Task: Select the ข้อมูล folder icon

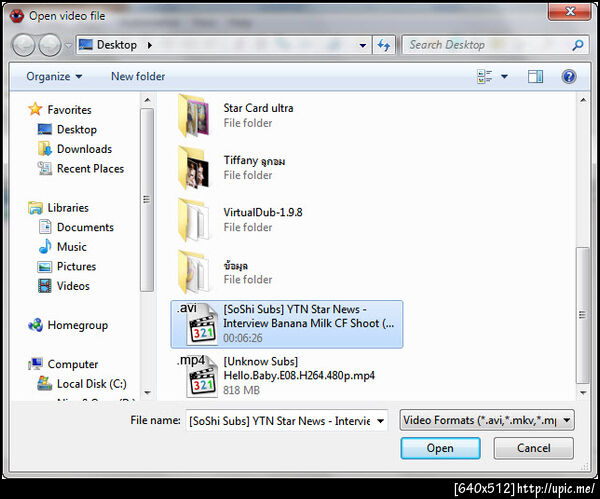Action: click(x=194, y=272)
